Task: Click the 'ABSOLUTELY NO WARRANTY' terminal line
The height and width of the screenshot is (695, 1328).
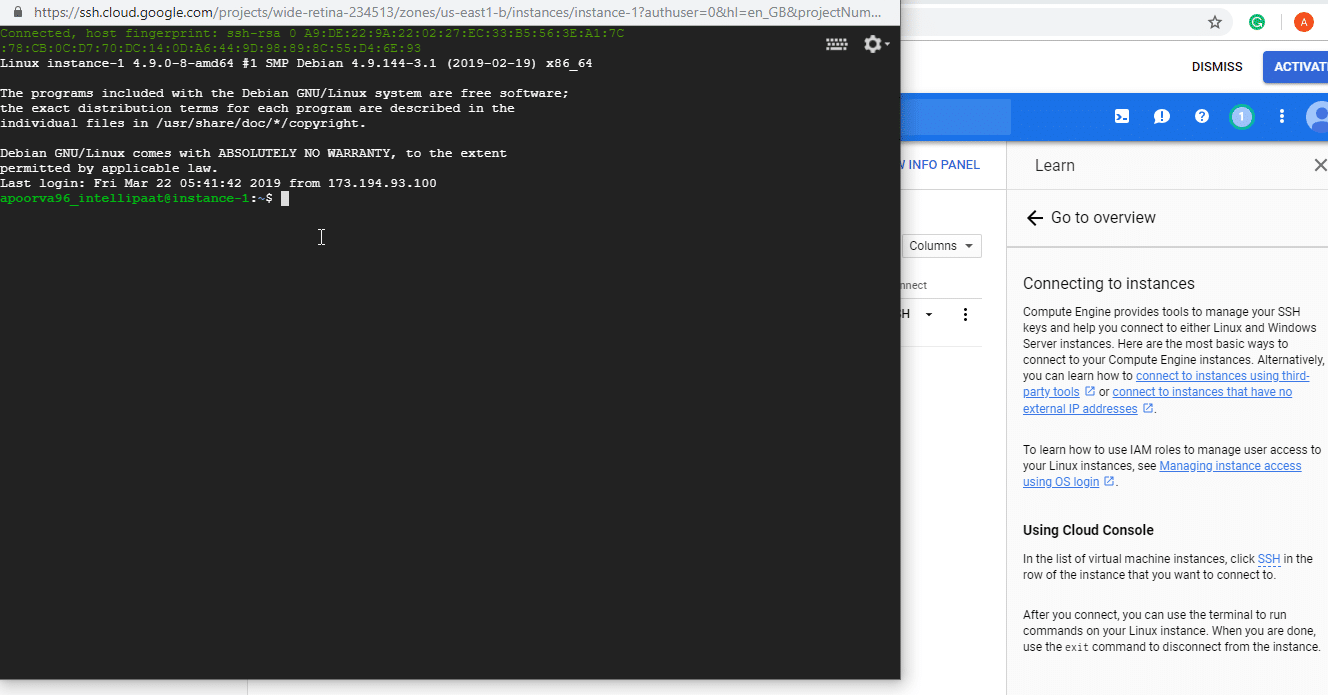Action: pyautogui.click(x=253, y=154)
